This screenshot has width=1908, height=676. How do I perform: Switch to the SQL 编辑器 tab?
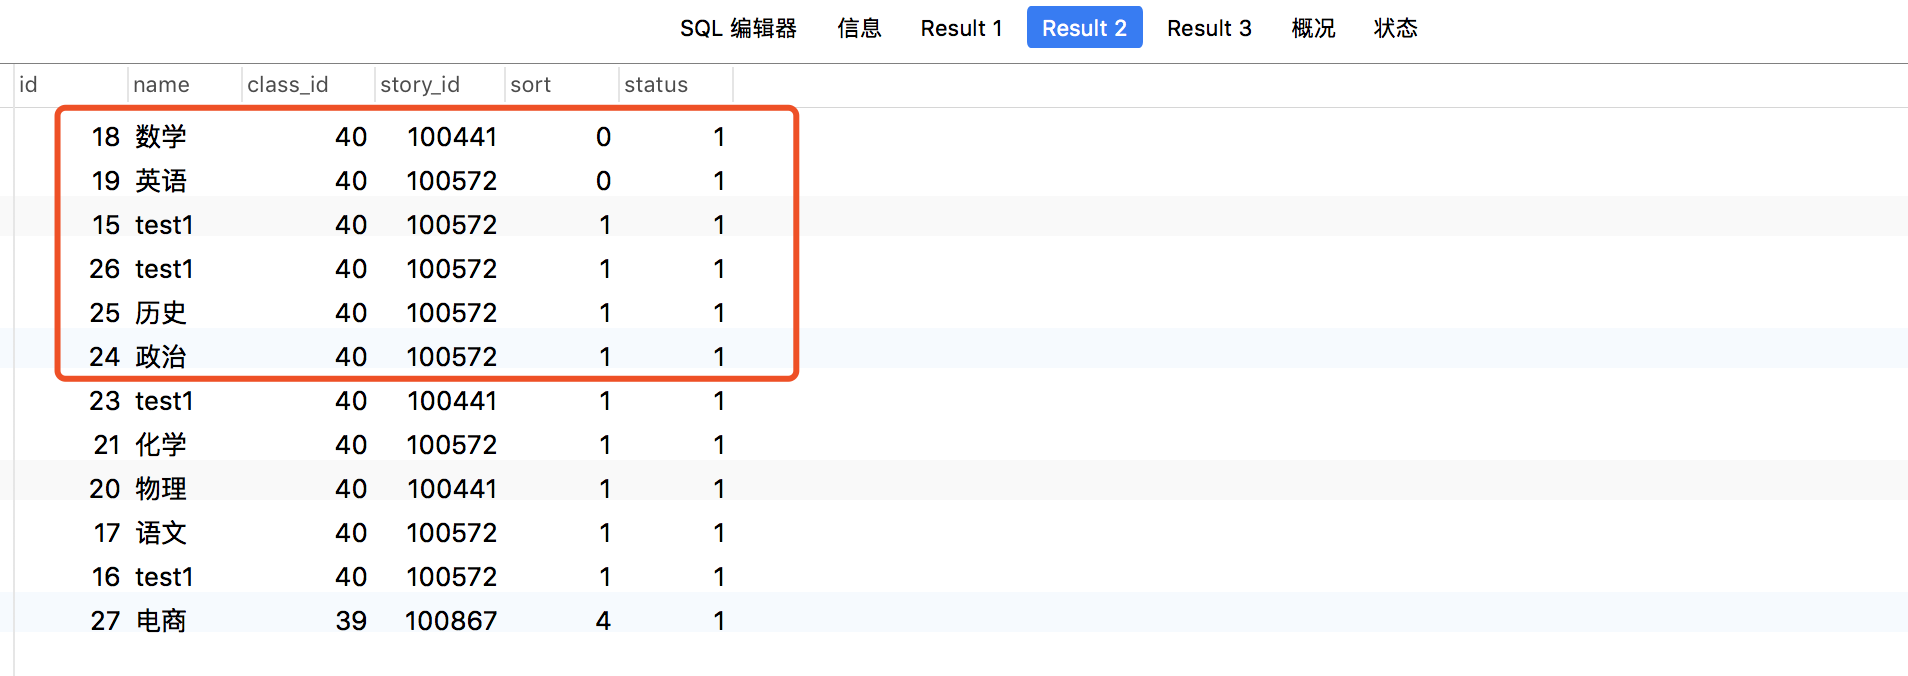(x=738, y=28)
